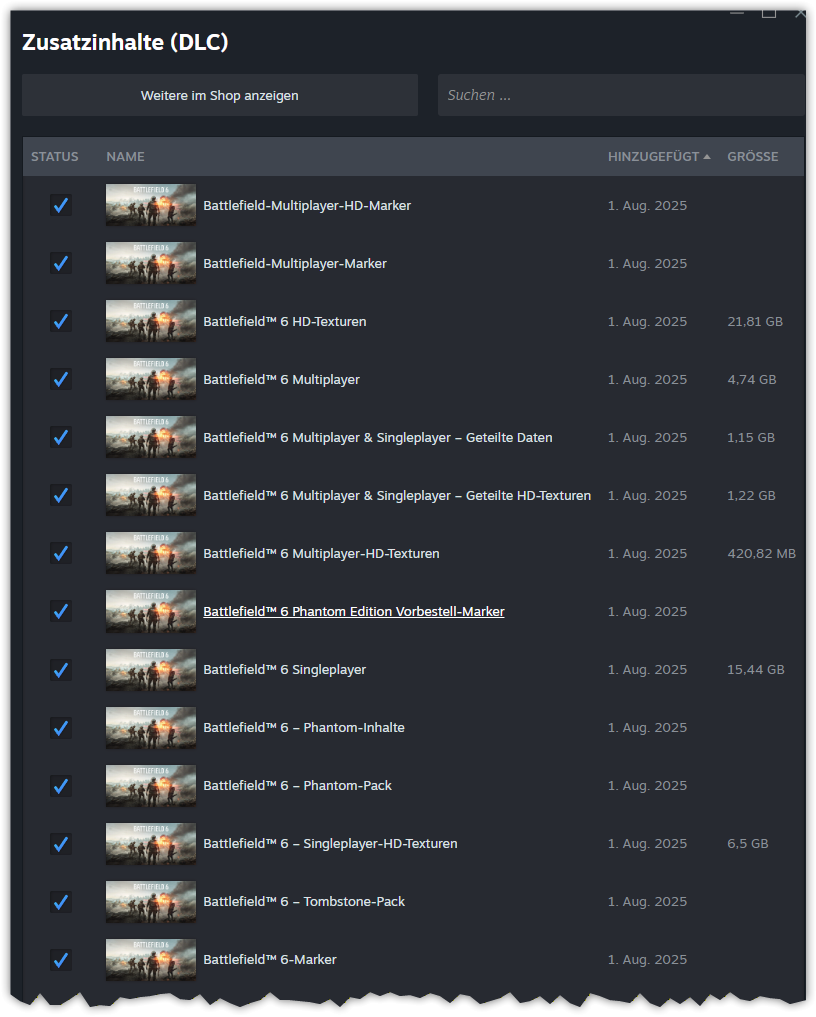Disable Battlefield 6 Multiplayer-HD-Texturen checkbox
816x1017 pixels.
click(61, 553)
